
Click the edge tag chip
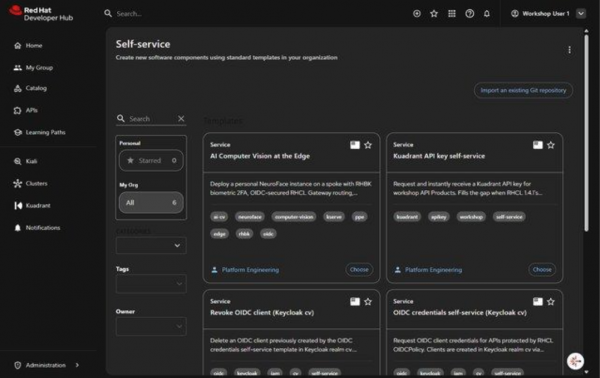click(x=219, y=234)
